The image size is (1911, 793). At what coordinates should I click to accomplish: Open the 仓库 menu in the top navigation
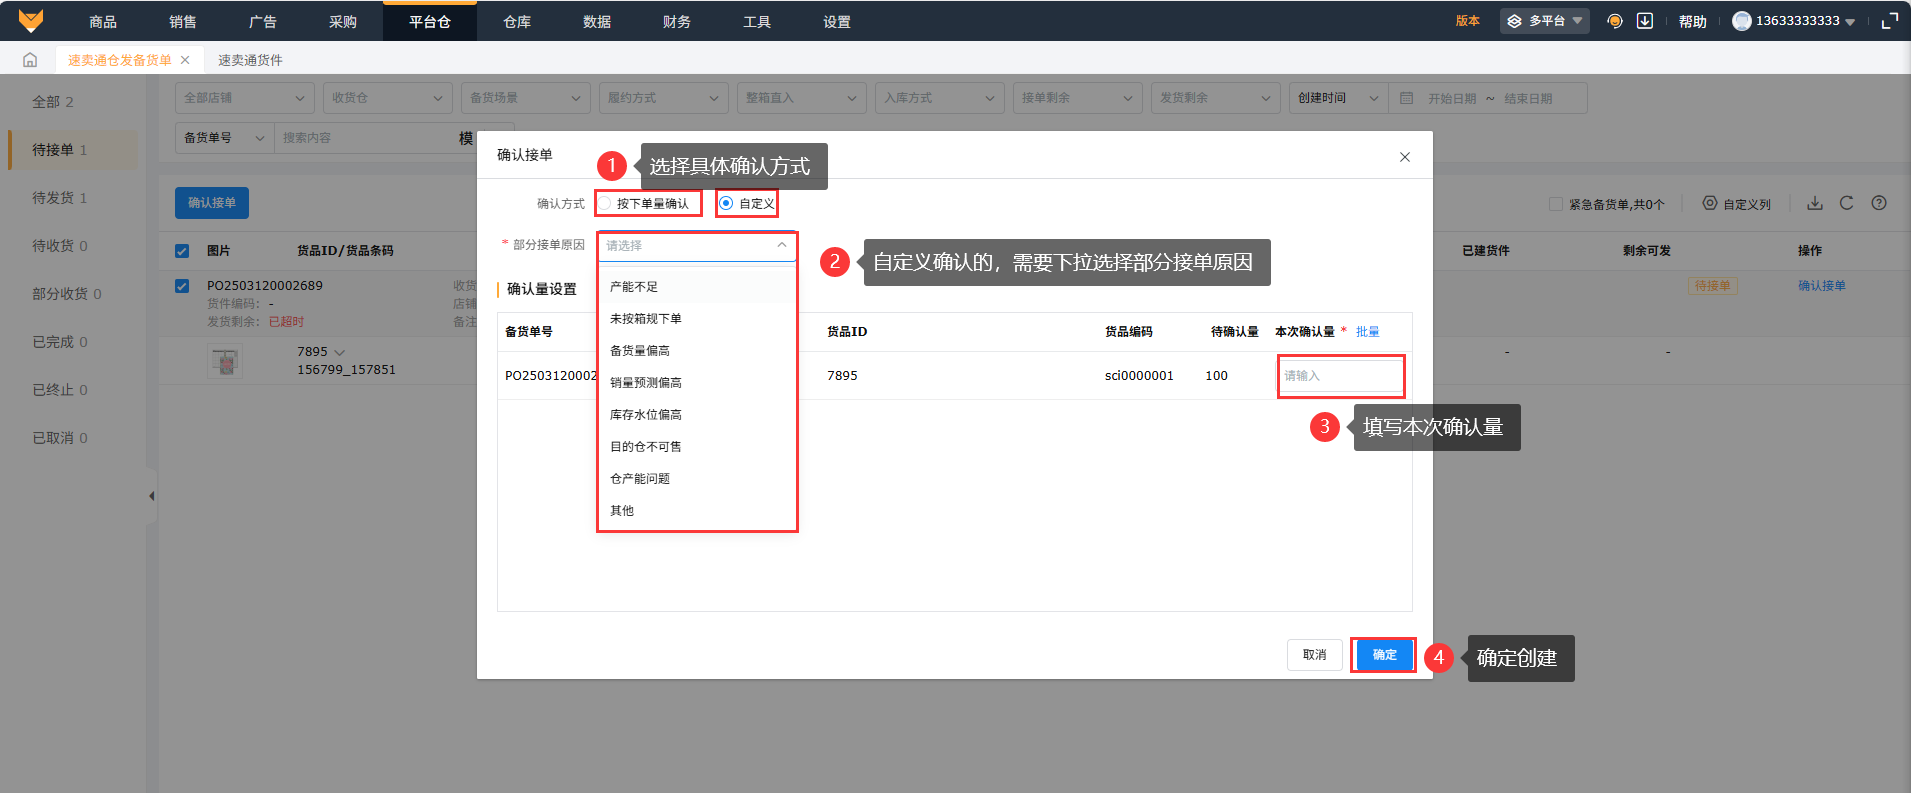tap(517, 22)
